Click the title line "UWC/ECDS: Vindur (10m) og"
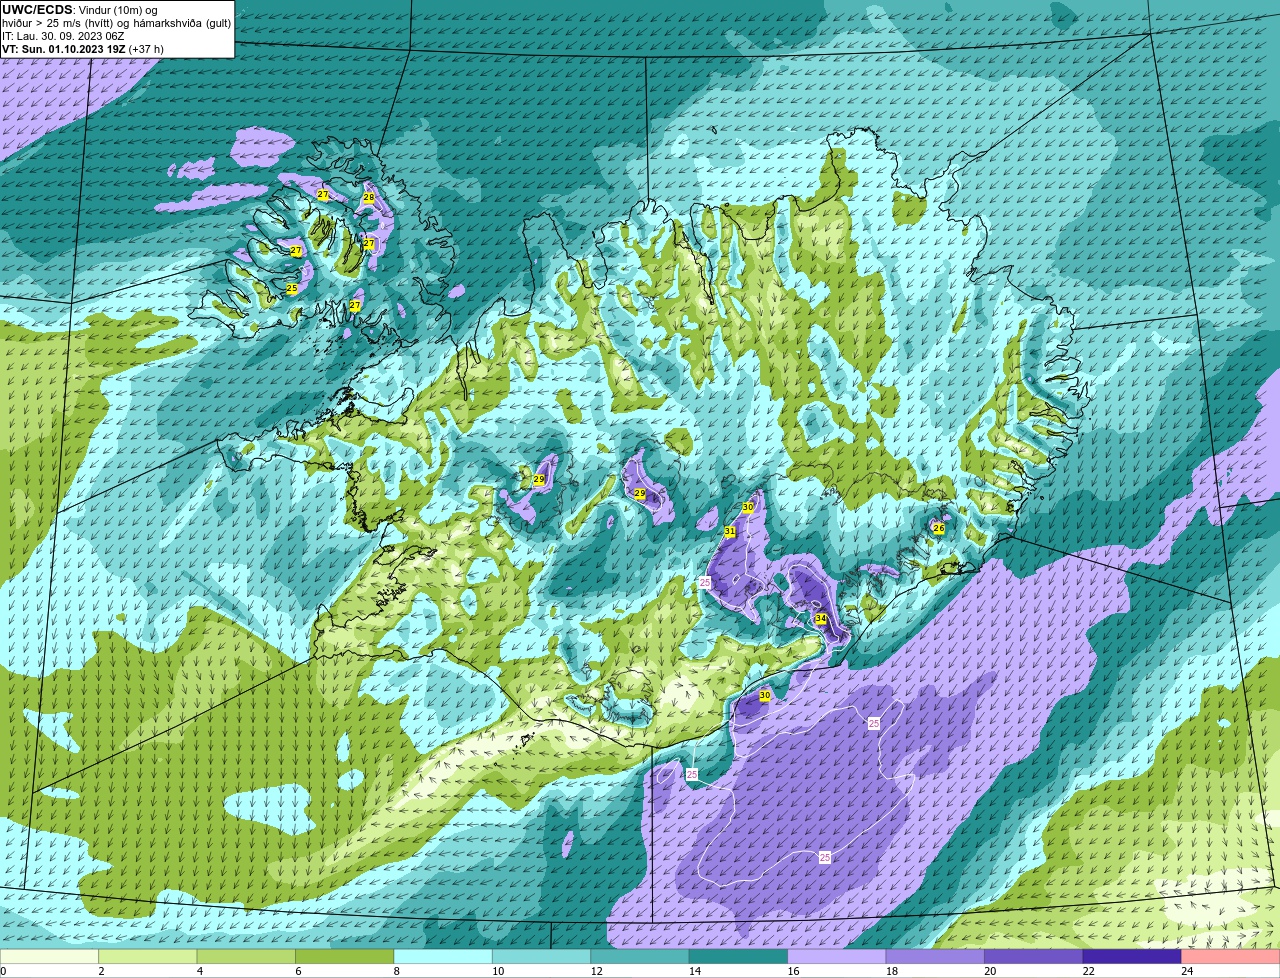 coord(80,10)
